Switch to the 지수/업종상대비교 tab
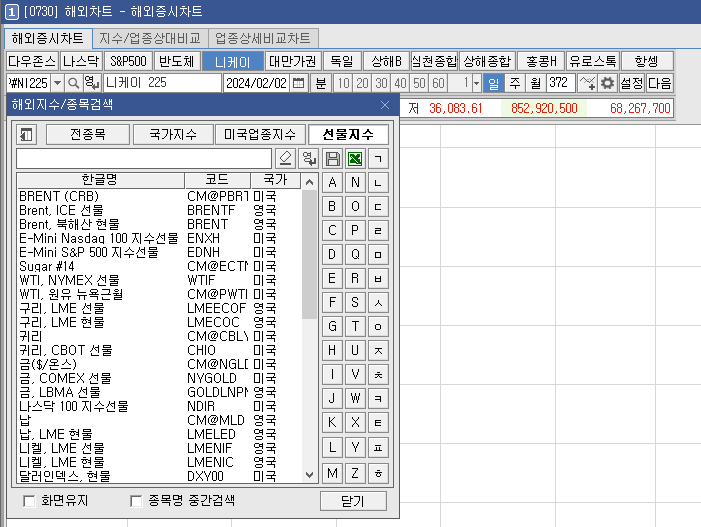The width and height of the screenshot is (701, 527). pos(150,38)
